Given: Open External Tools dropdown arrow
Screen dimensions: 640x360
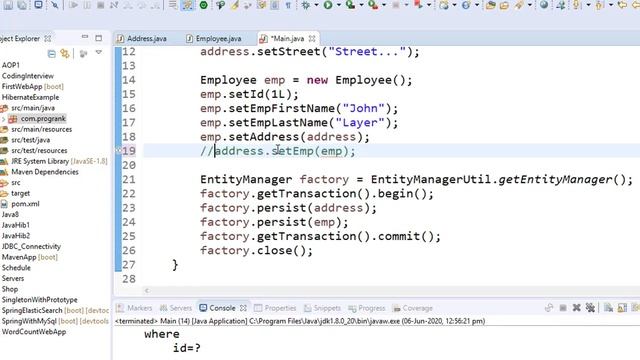Looking at the screenshot, I should (x=384, y=5).
